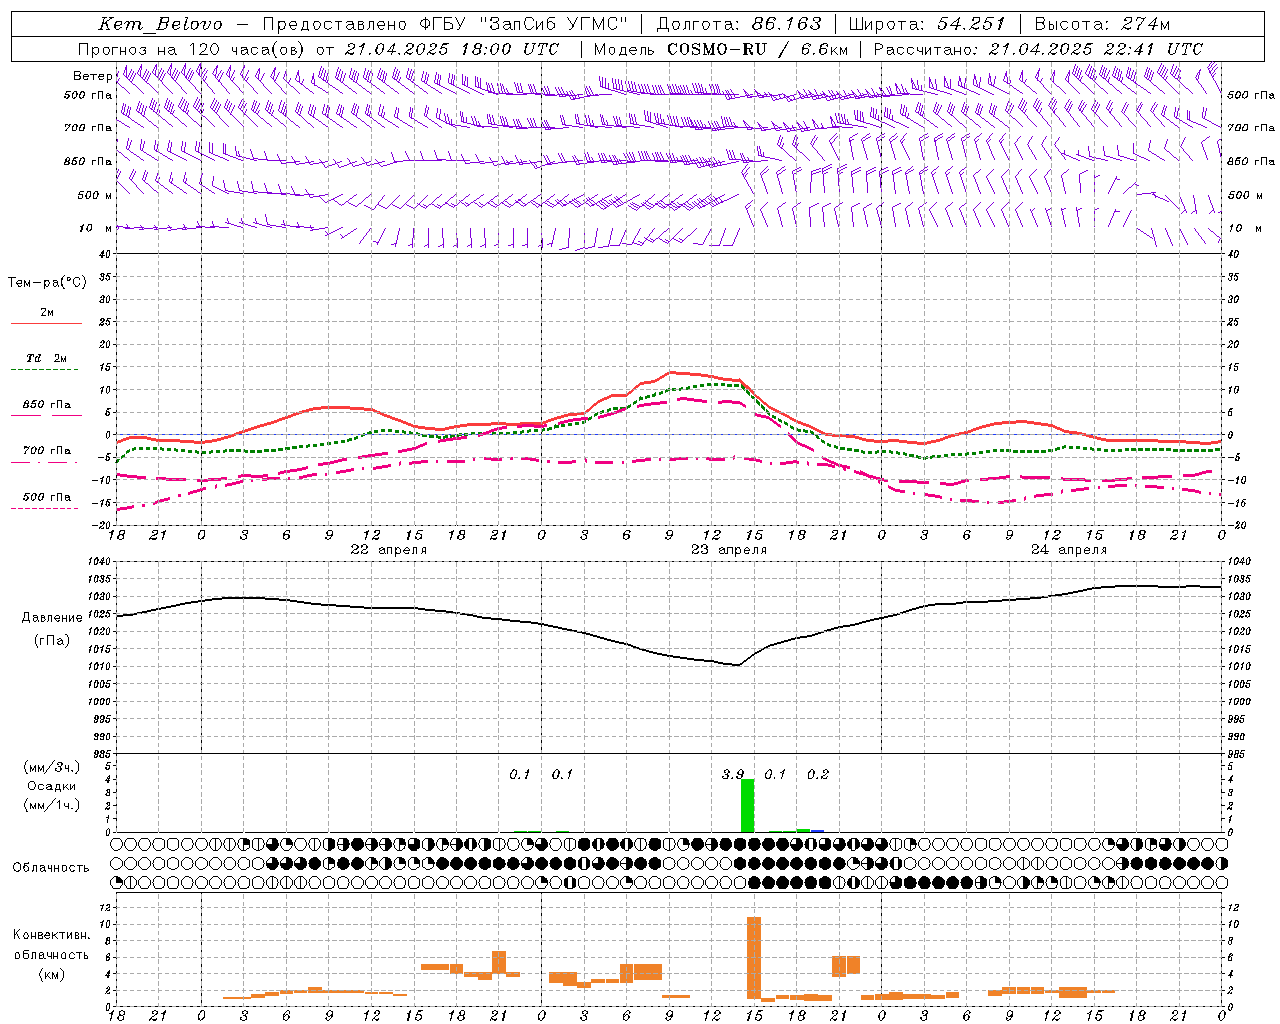Click the solid red legend line under 2м
1280x1024 pixels.
click(x=46, y=323)
